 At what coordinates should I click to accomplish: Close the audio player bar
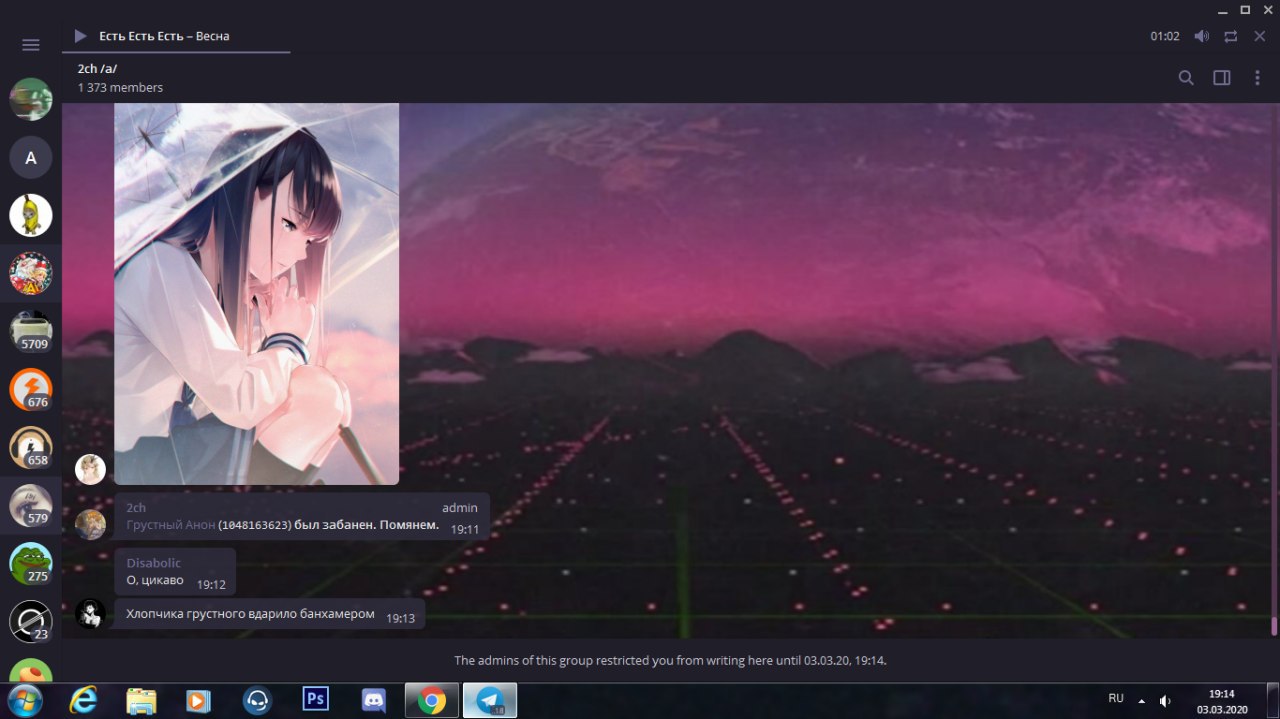point(1260,36)
